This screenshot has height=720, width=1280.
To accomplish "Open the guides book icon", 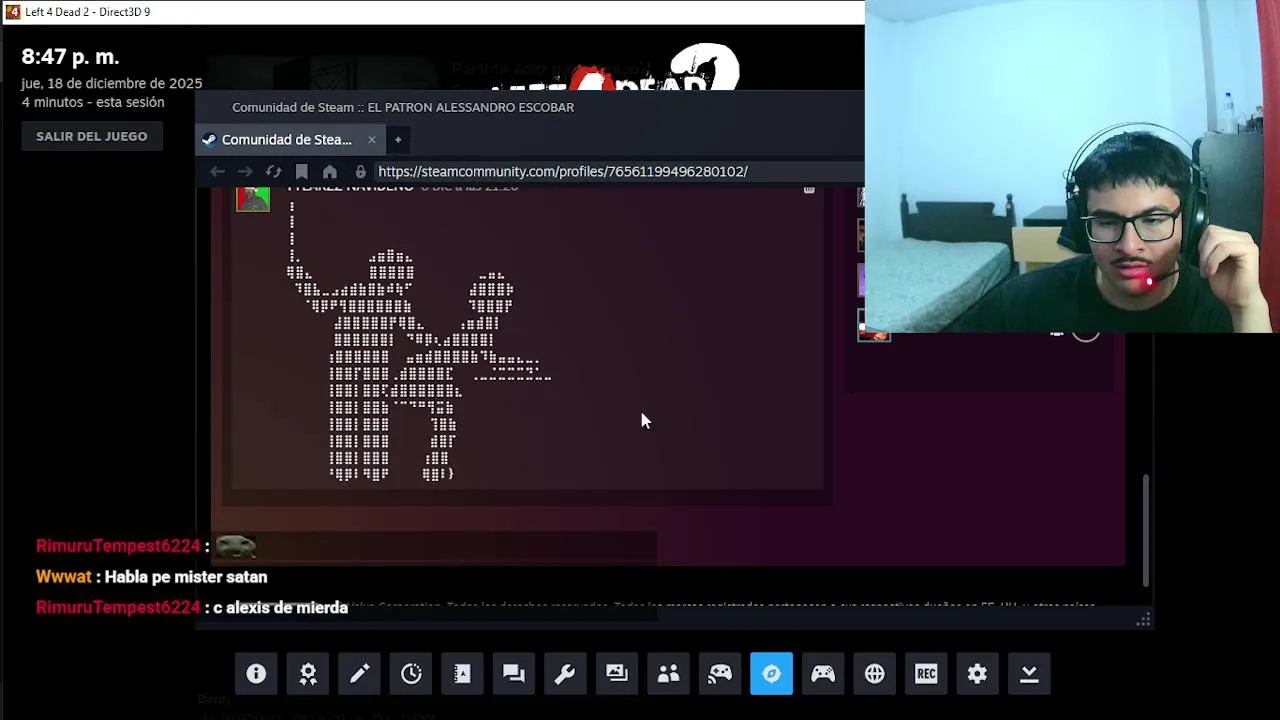I will click(x=462, y=674).
